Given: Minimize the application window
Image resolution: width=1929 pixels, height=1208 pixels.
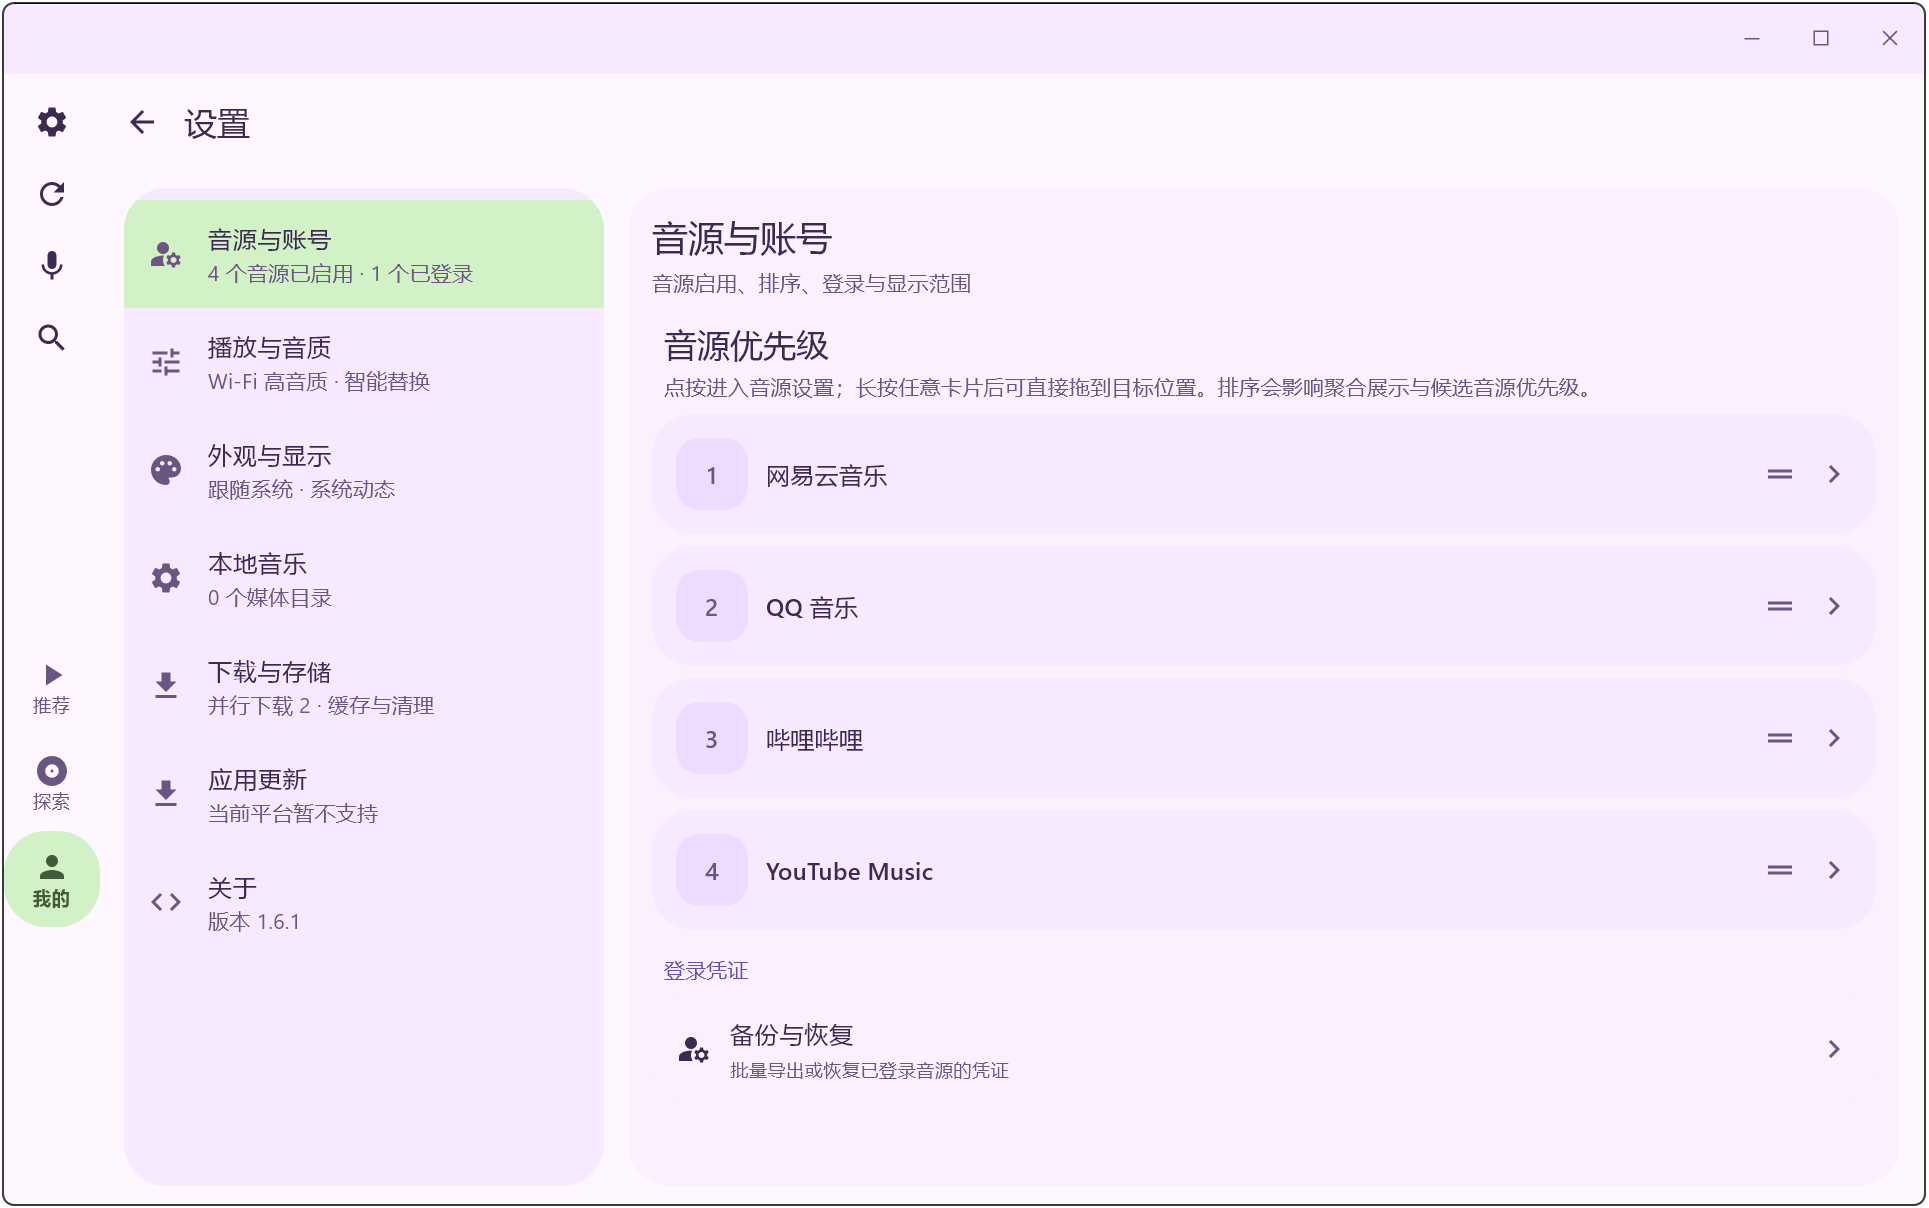Looking at the screenshot, I should [x=1752, y=38].
